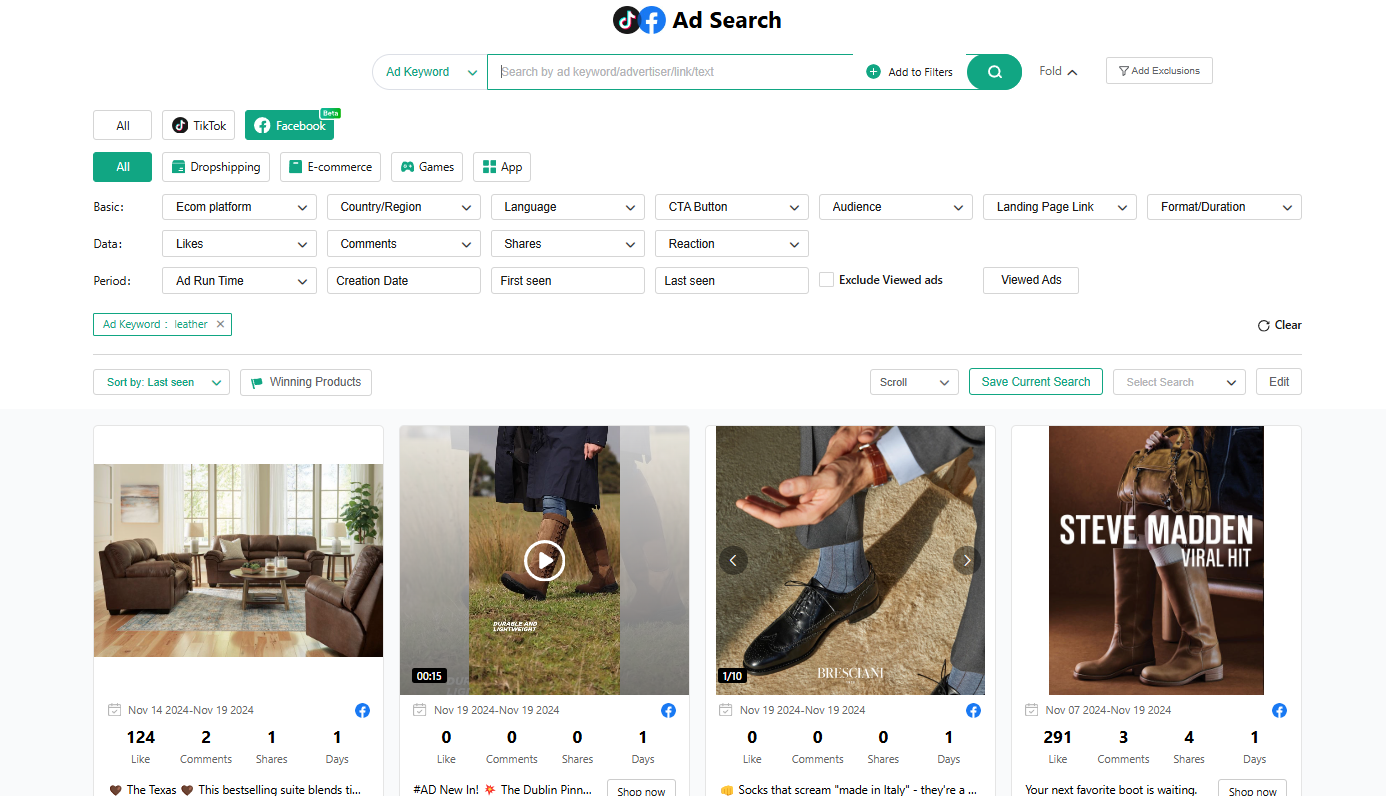The image size is (1386, 796).
Task: Click Save Current Search
Action: pos(1036,382)
